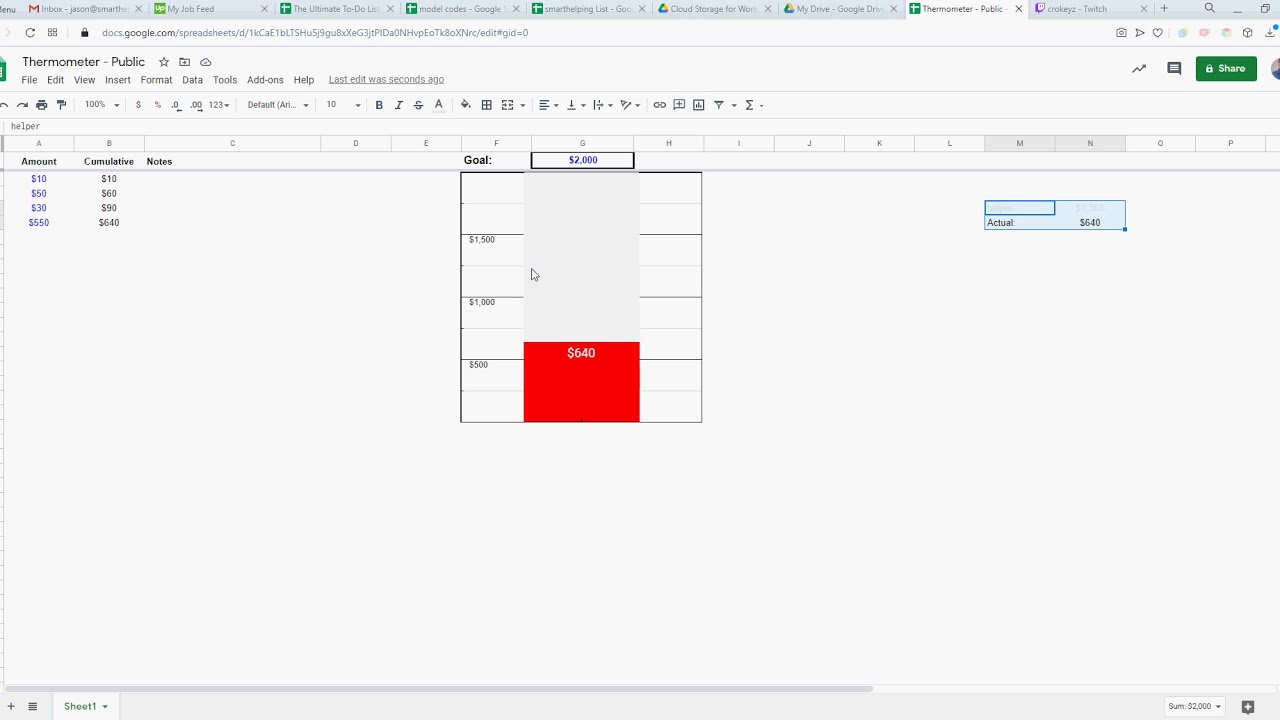Open 'Last edit was seconds ago' link
Screen dimensions: 1280x720
tap(386, 80)
